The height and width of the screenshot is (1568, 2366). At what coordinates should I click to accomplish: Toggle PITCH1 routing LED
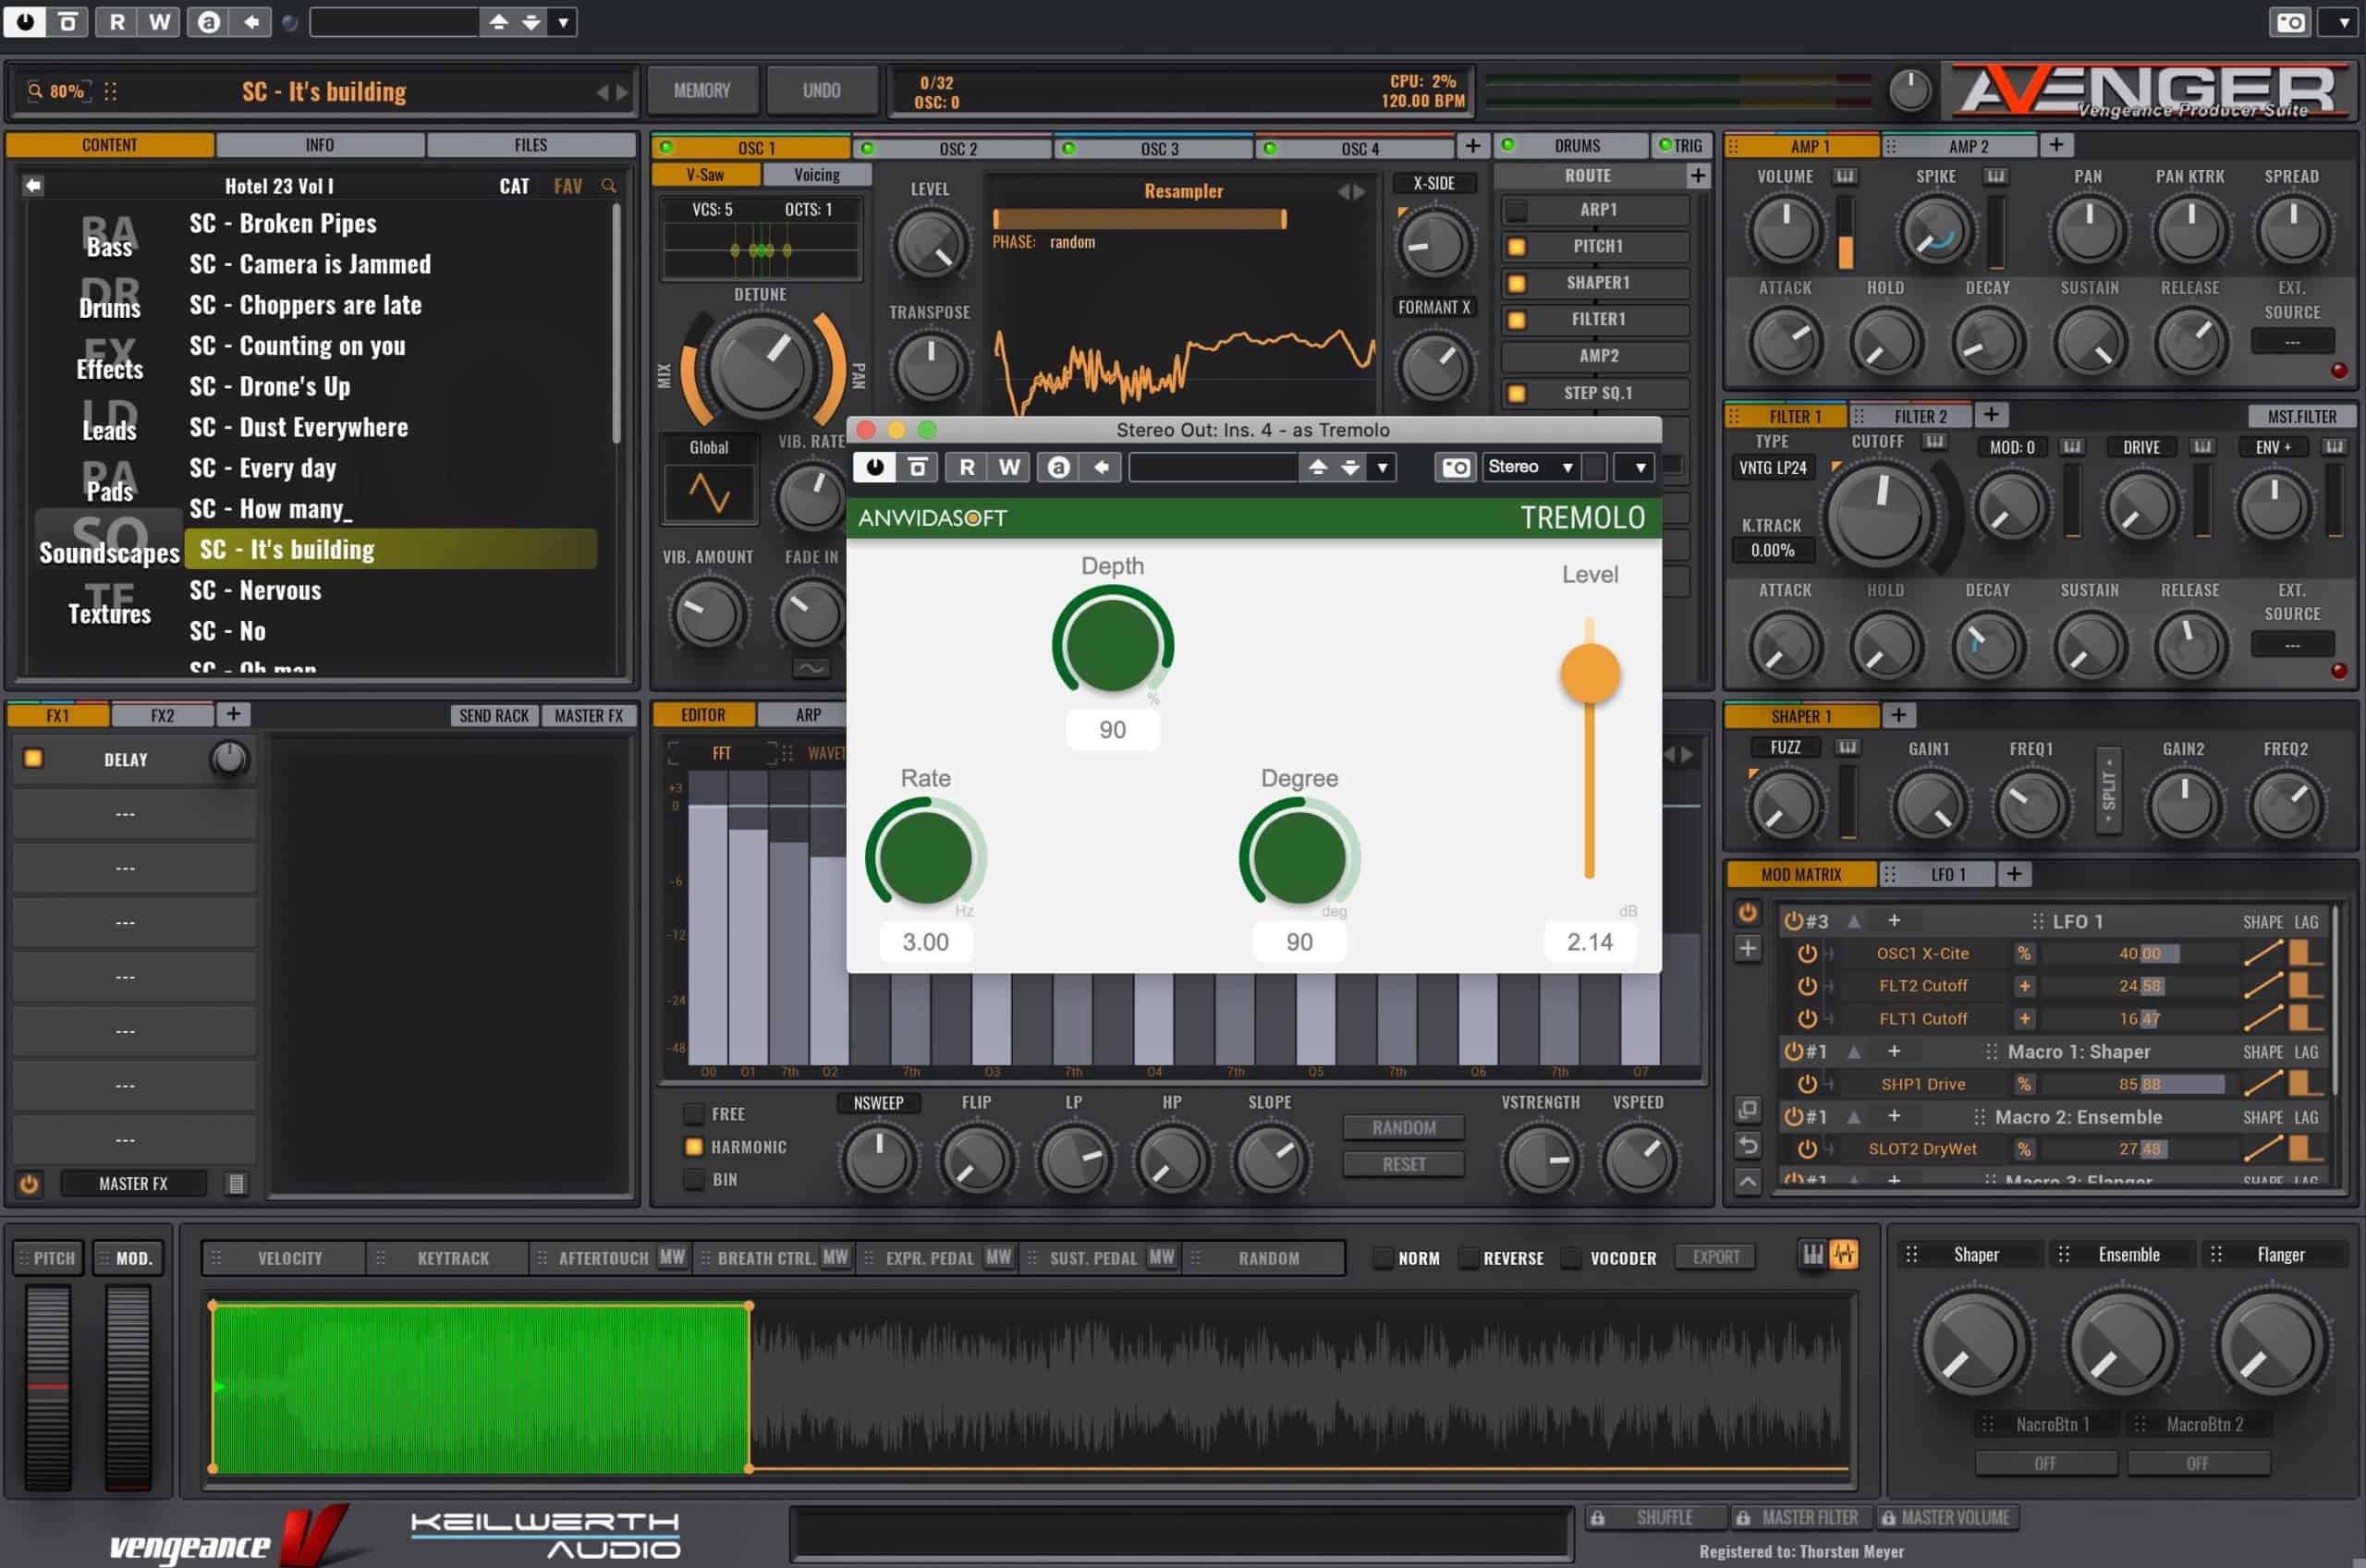point(1516,246)
